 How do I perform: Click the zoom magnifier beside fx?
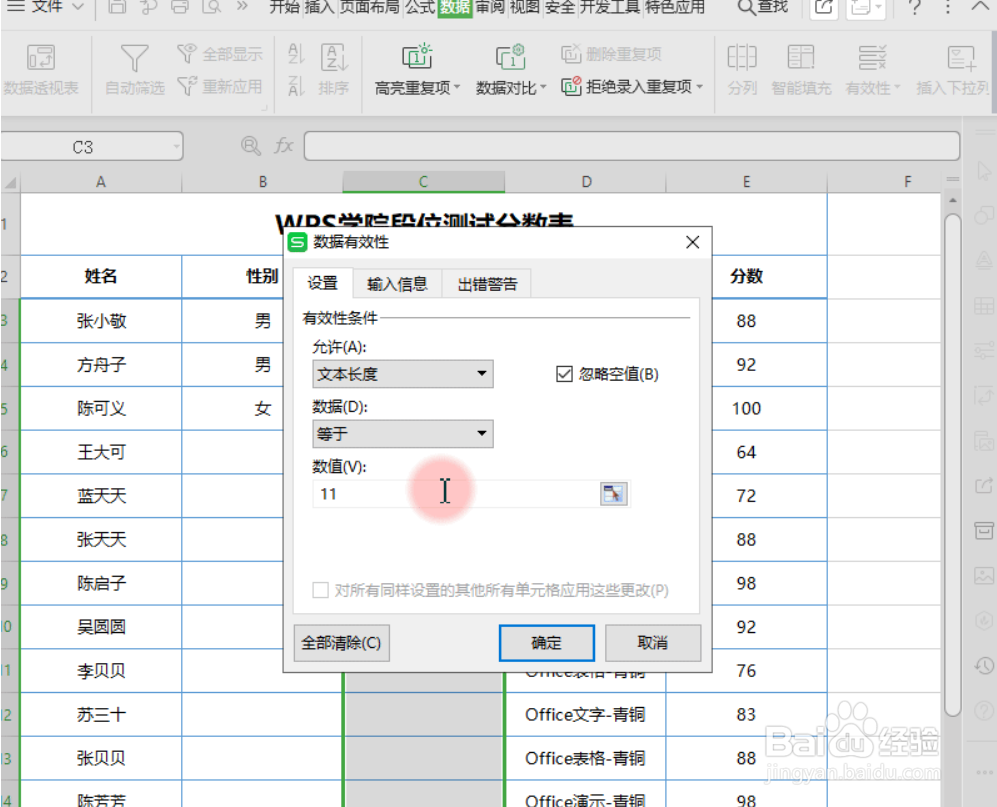251,146
